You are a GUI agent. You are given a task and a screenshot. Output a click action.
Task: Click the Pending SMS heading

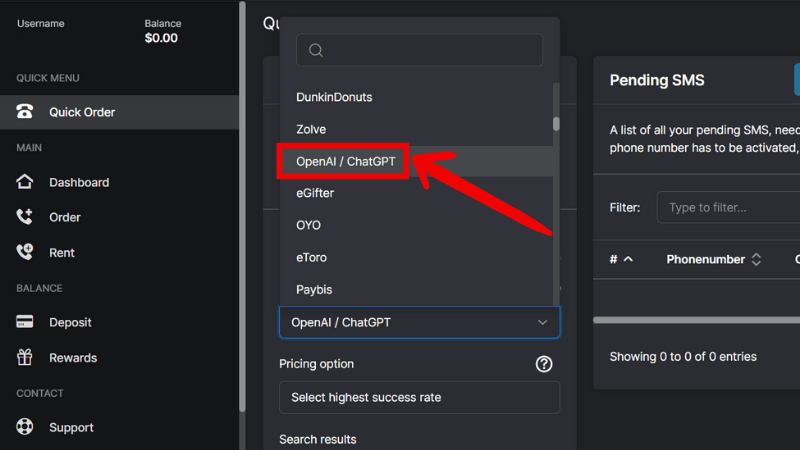(x=657, y=80)
